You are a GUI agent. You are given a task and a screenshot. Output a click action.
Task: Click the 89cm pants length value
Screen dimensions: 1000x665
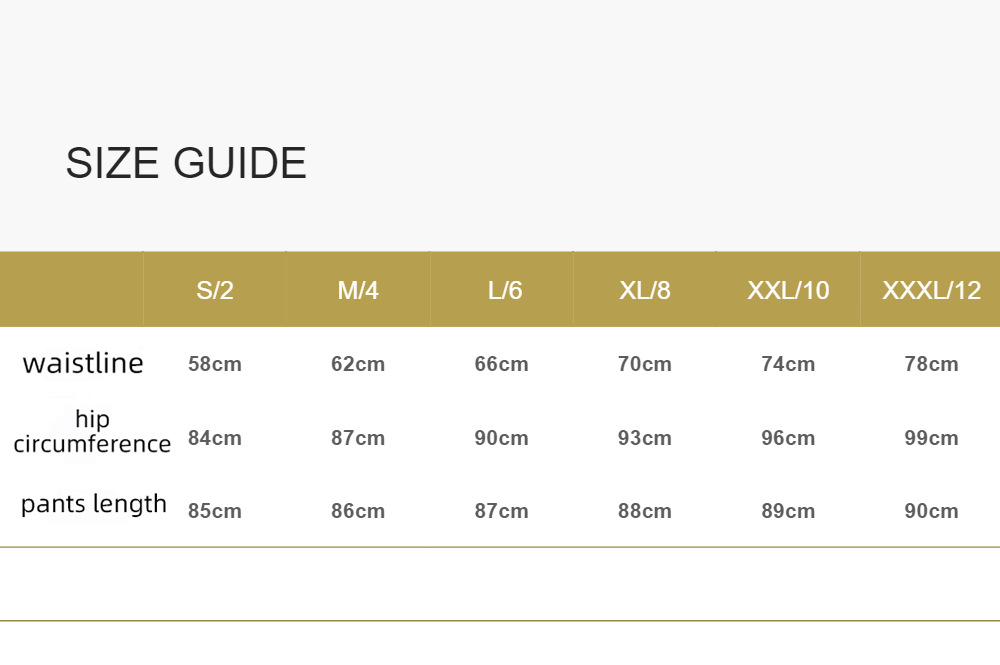point(788,511)
